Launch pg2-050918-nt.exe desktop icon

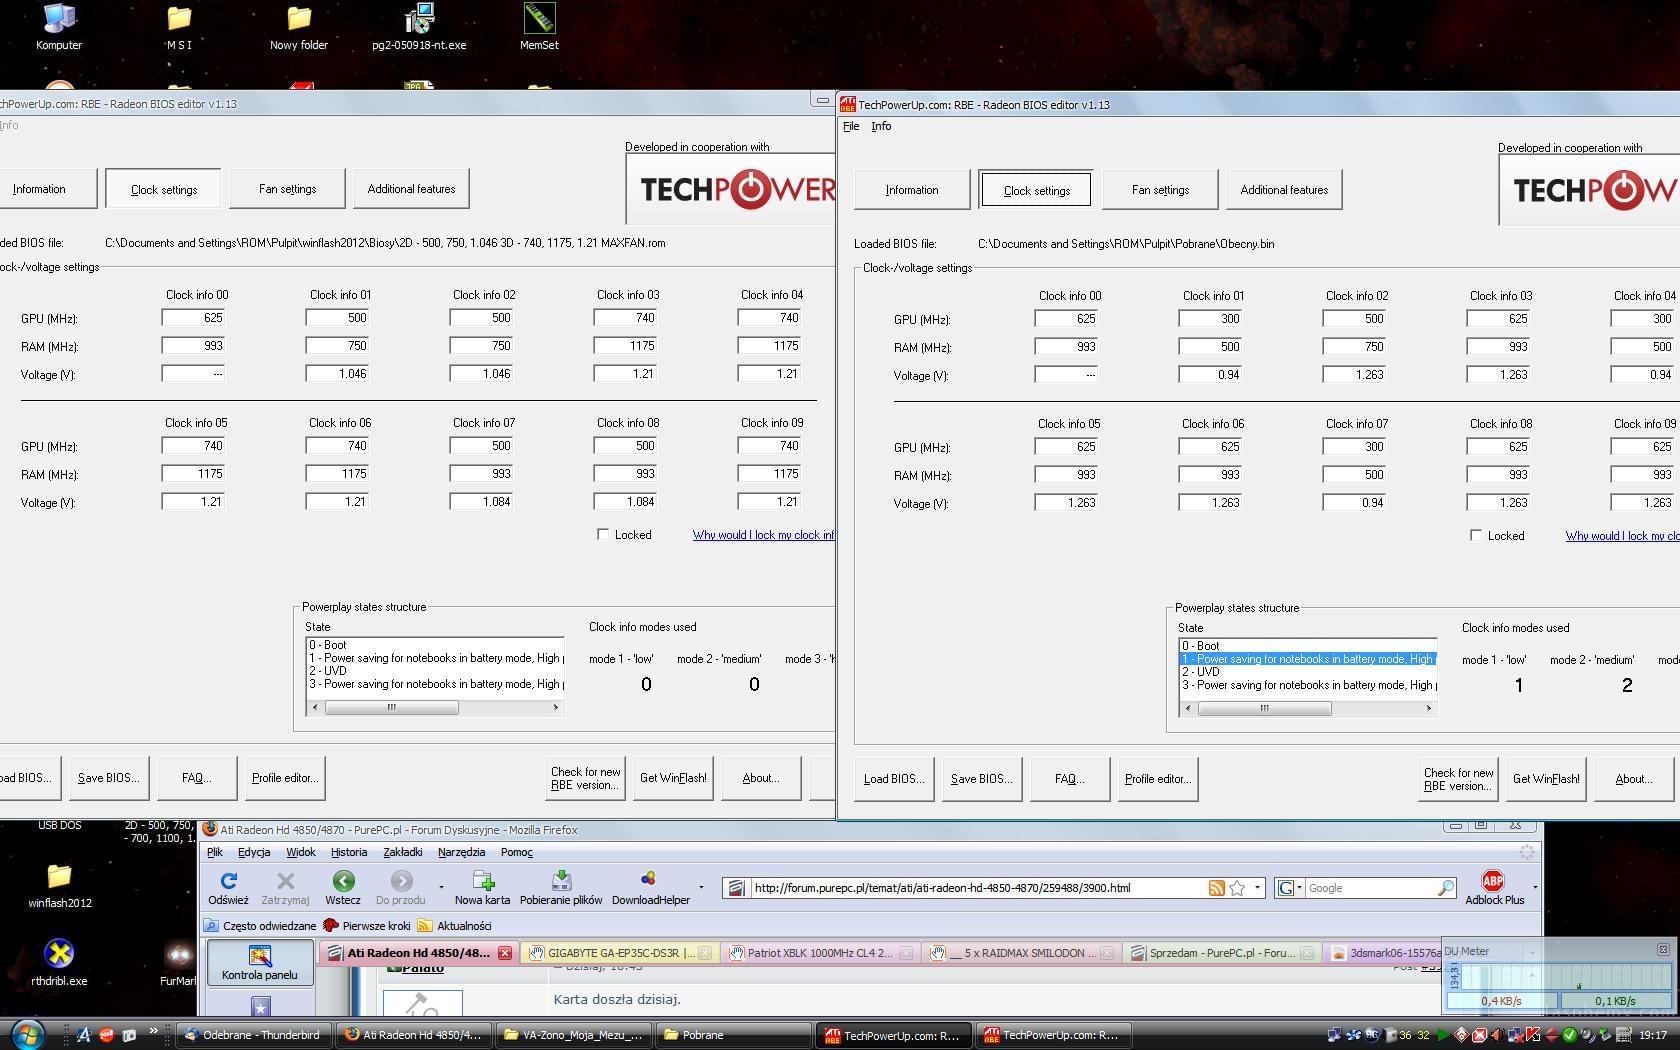419,18
